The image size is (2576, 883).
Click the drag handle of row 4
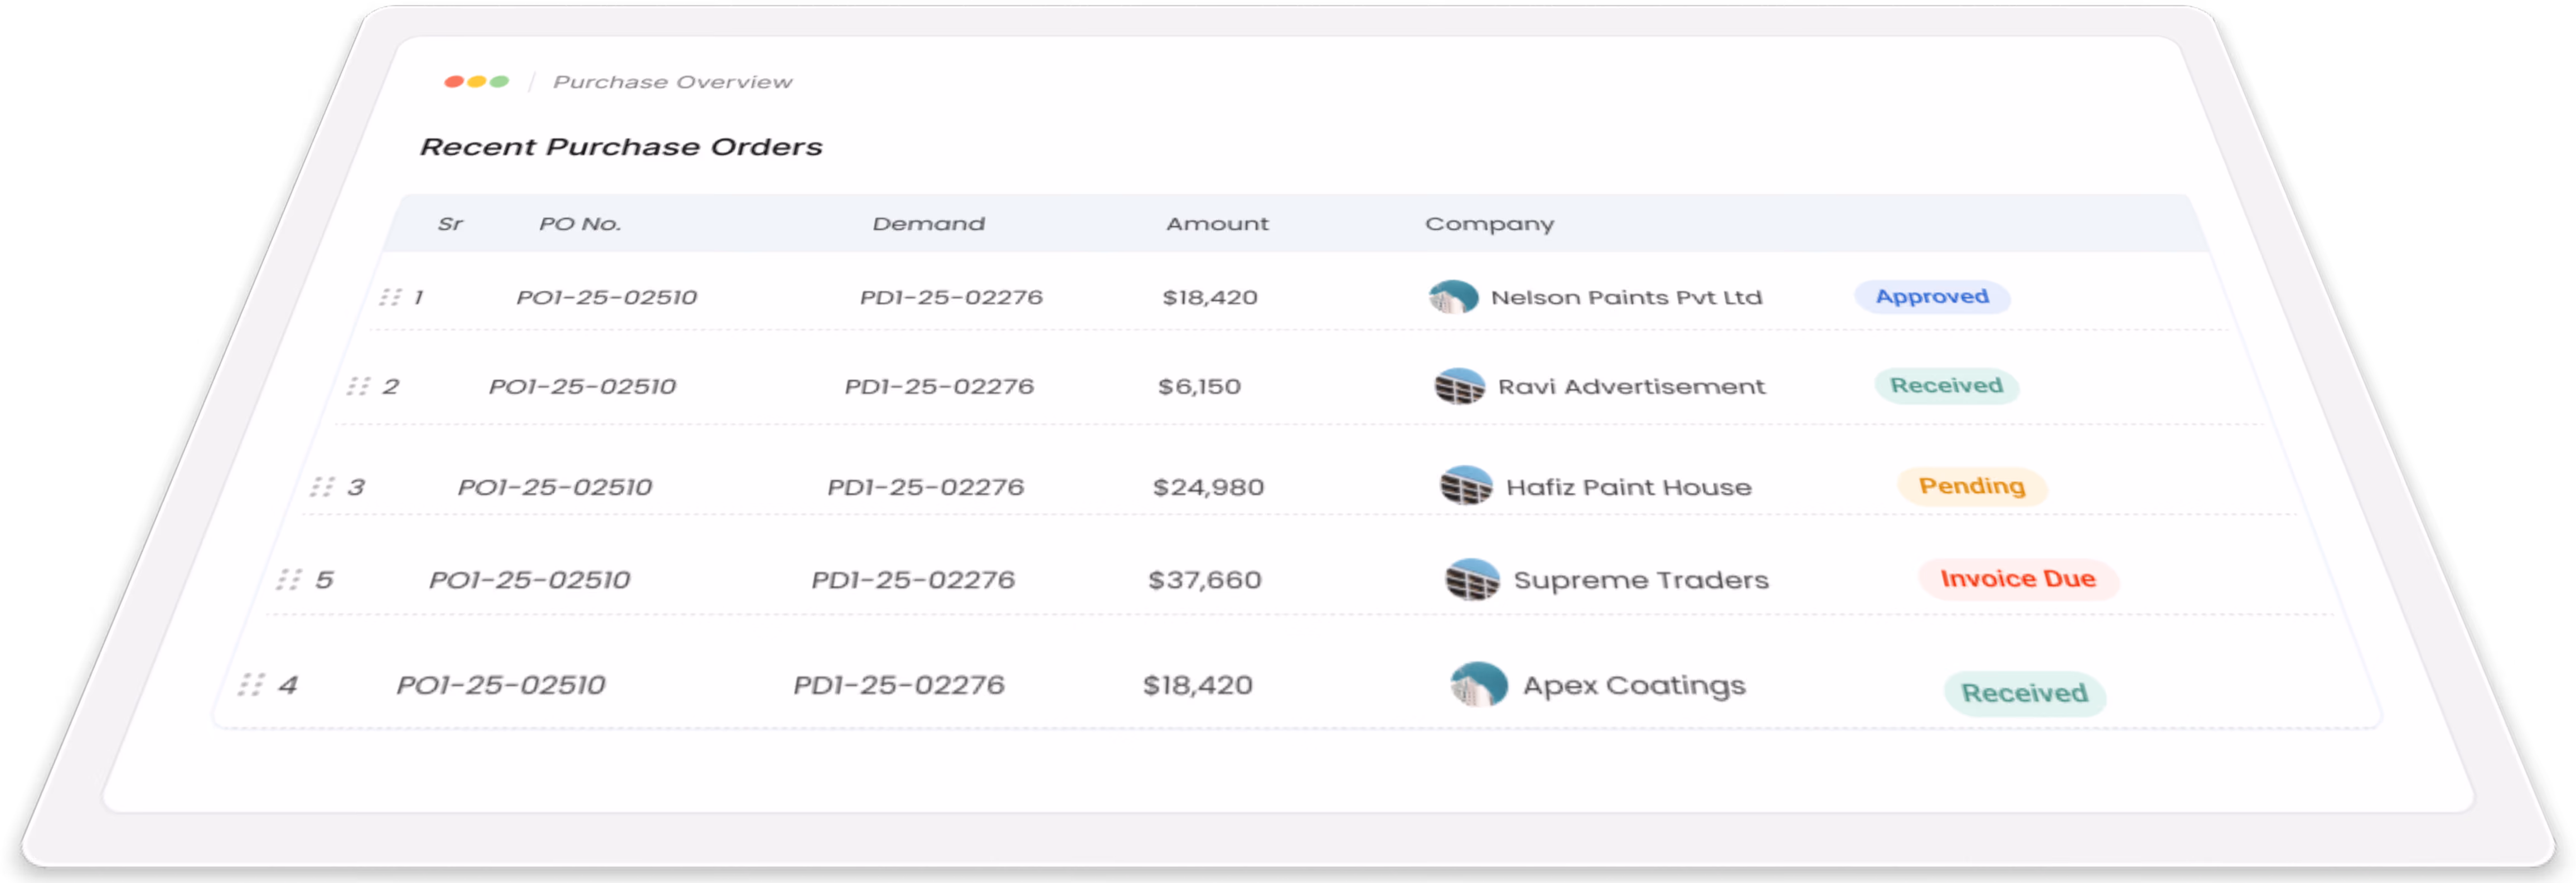click(251, 685)
